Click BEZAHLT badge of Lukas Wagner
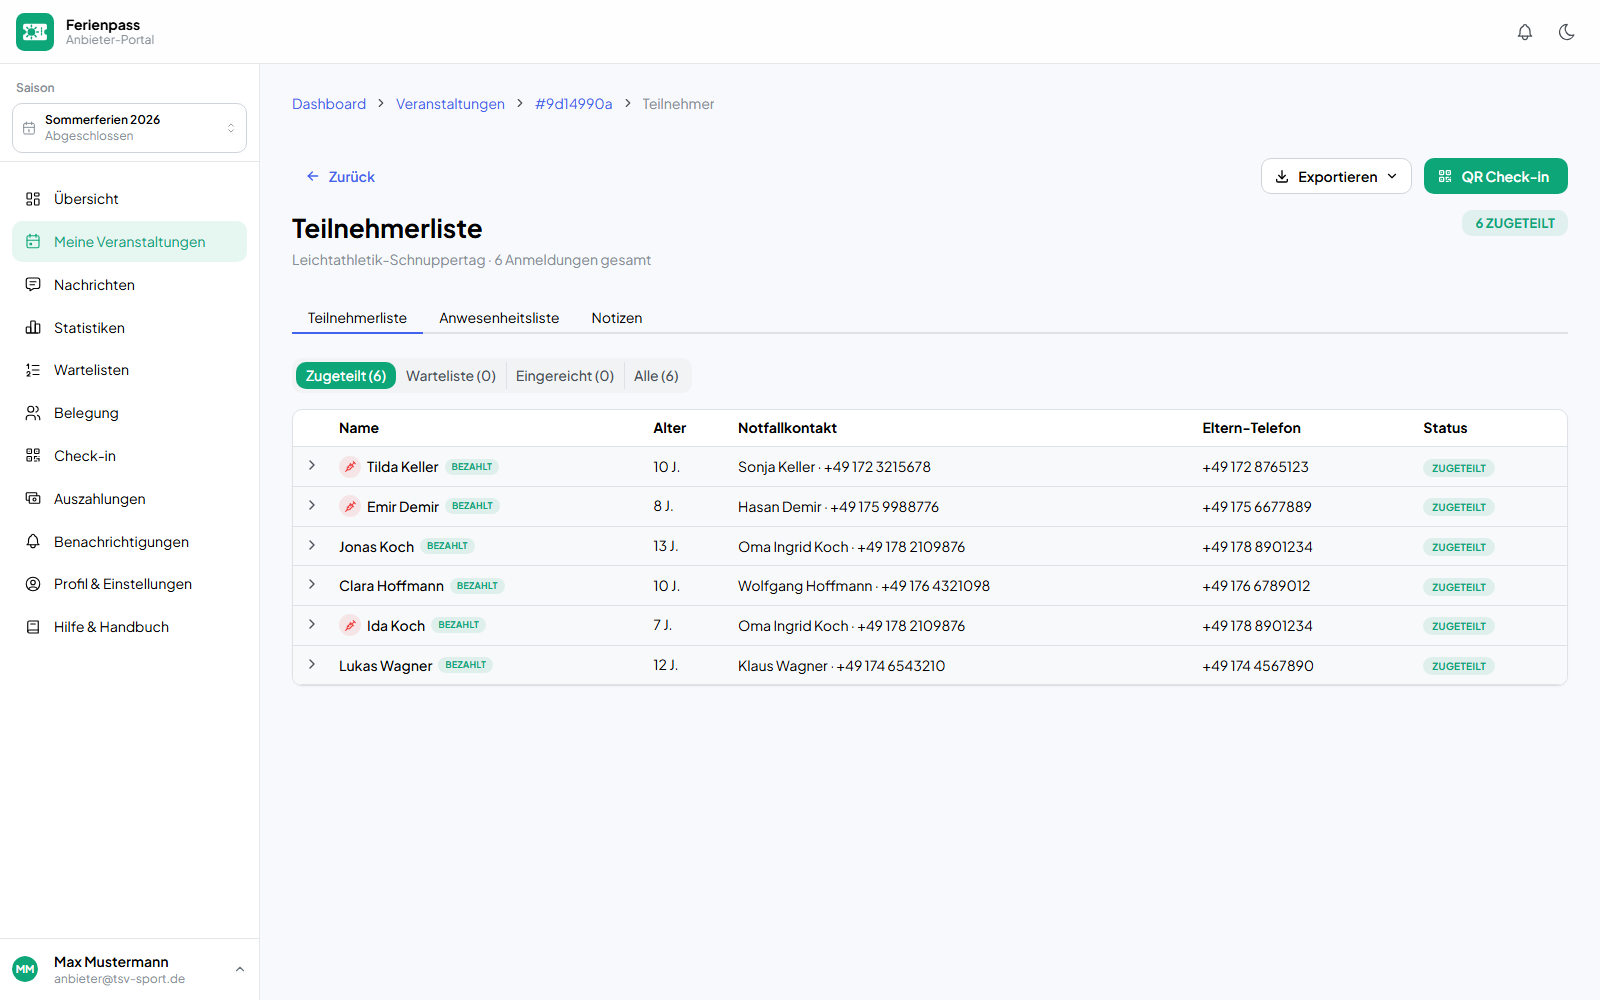The image size is (1600, 1000). tap(466, 665)
